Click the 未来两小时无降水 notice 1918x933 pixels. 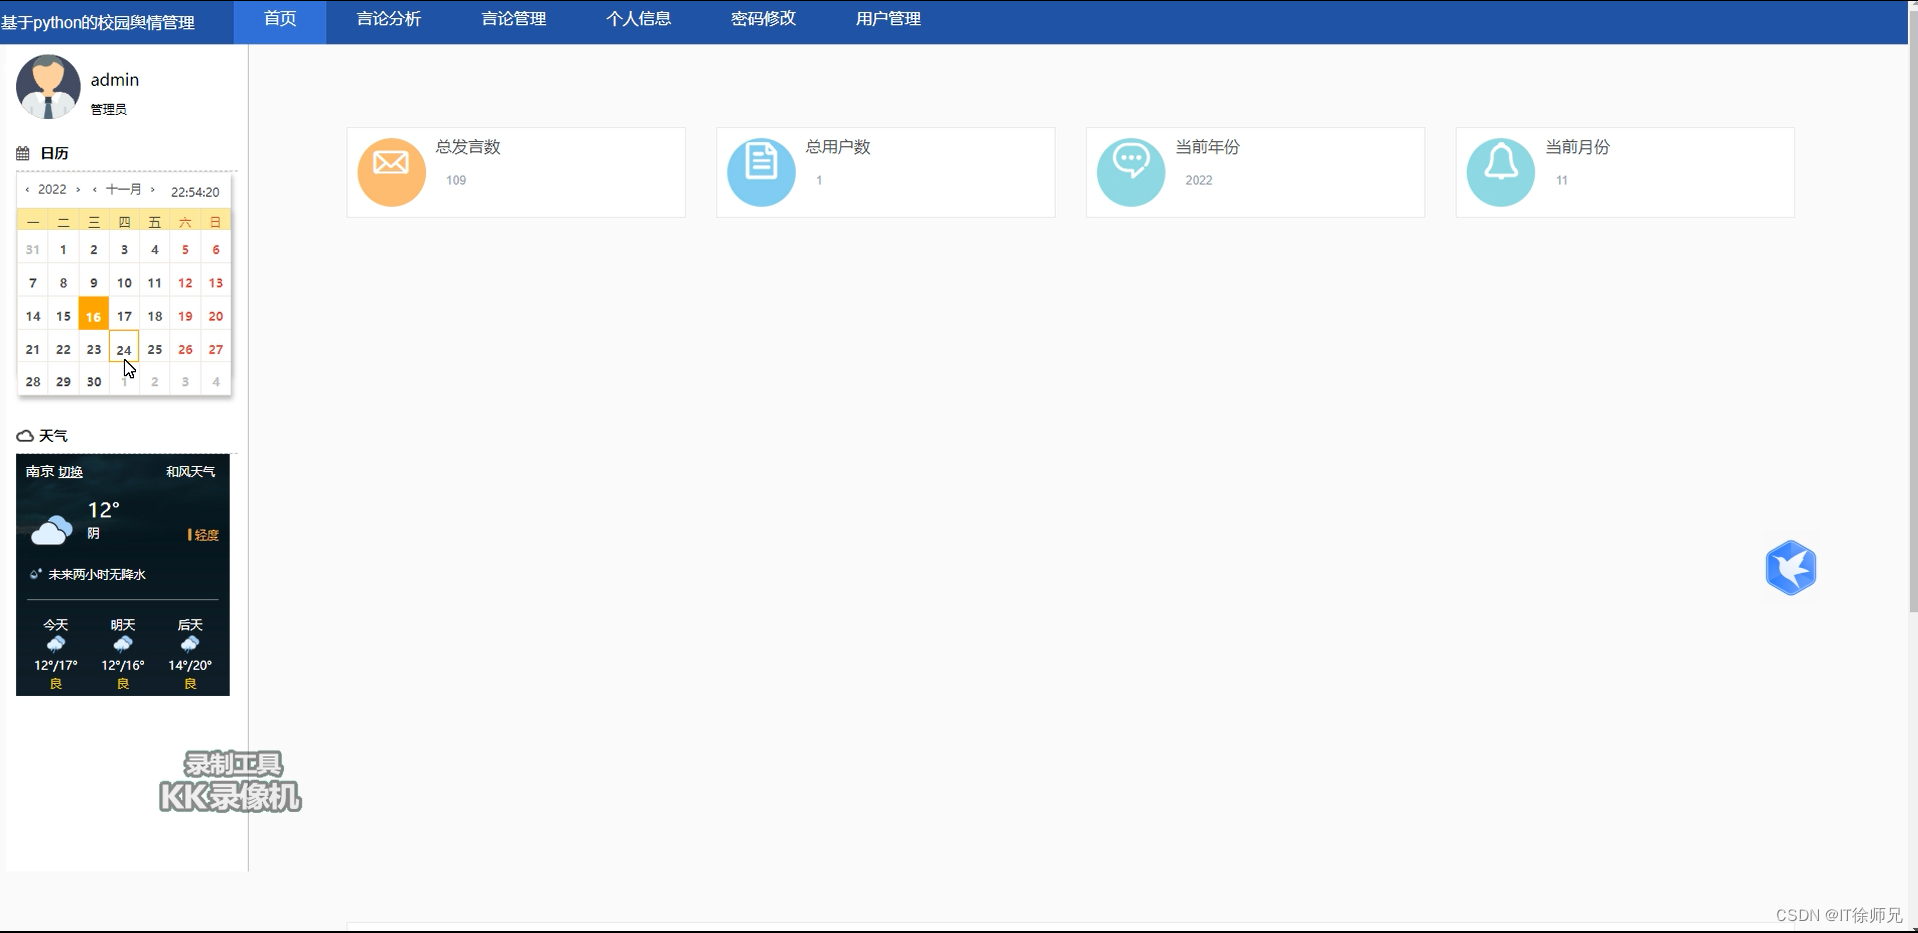tap(97, 574)
